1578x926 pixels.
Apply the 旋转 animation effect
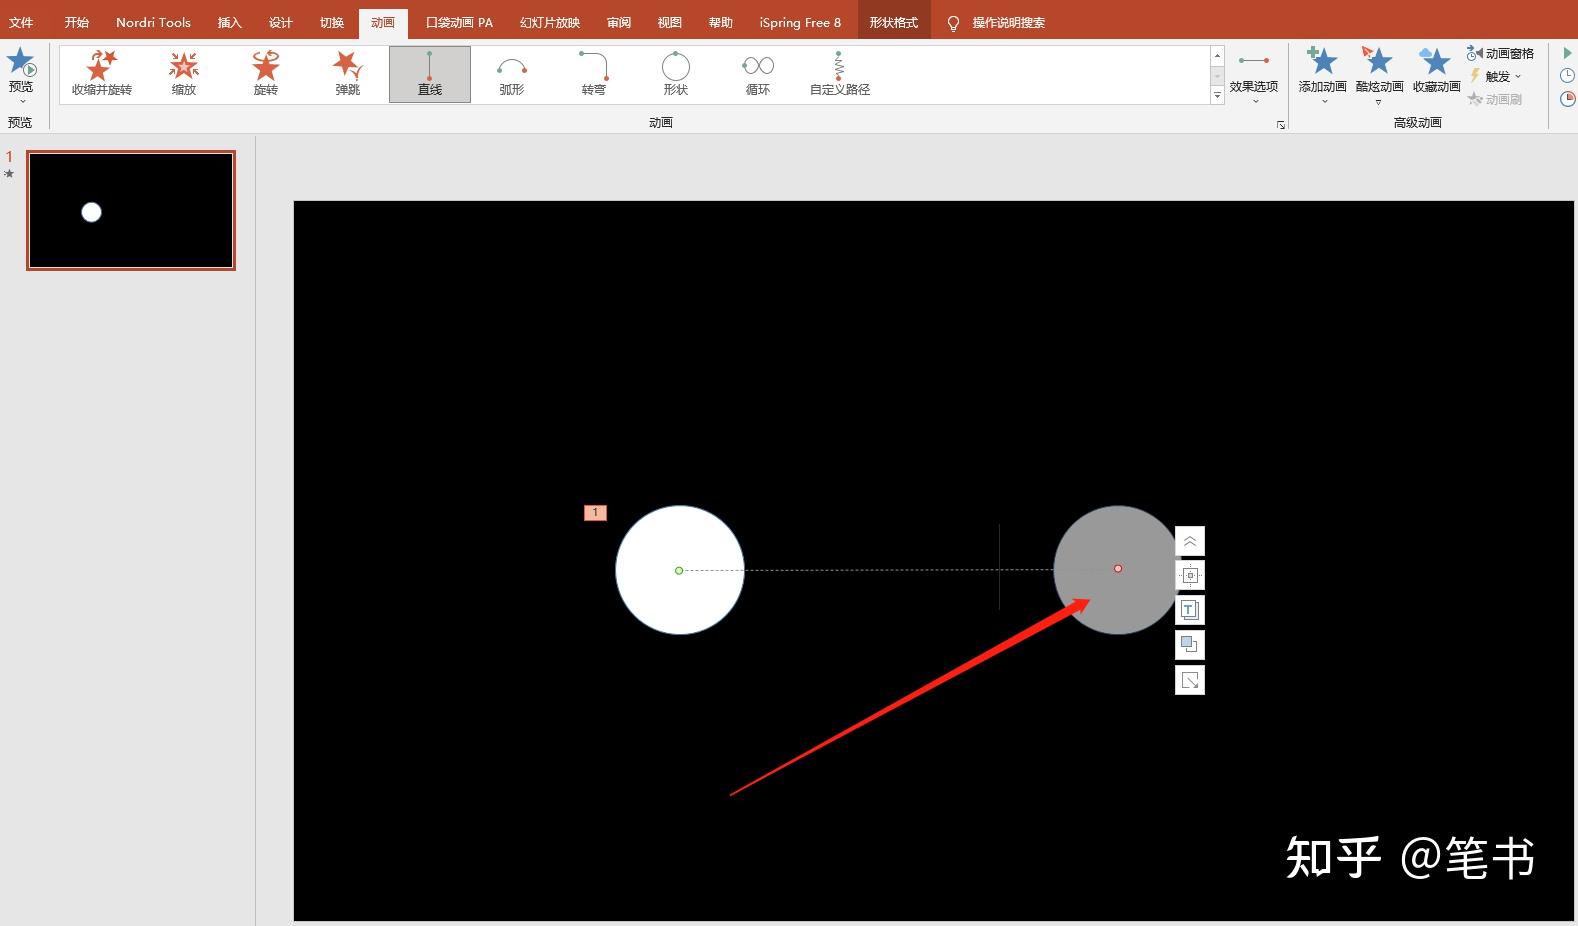pyautogui.click(x=266, y=73)
